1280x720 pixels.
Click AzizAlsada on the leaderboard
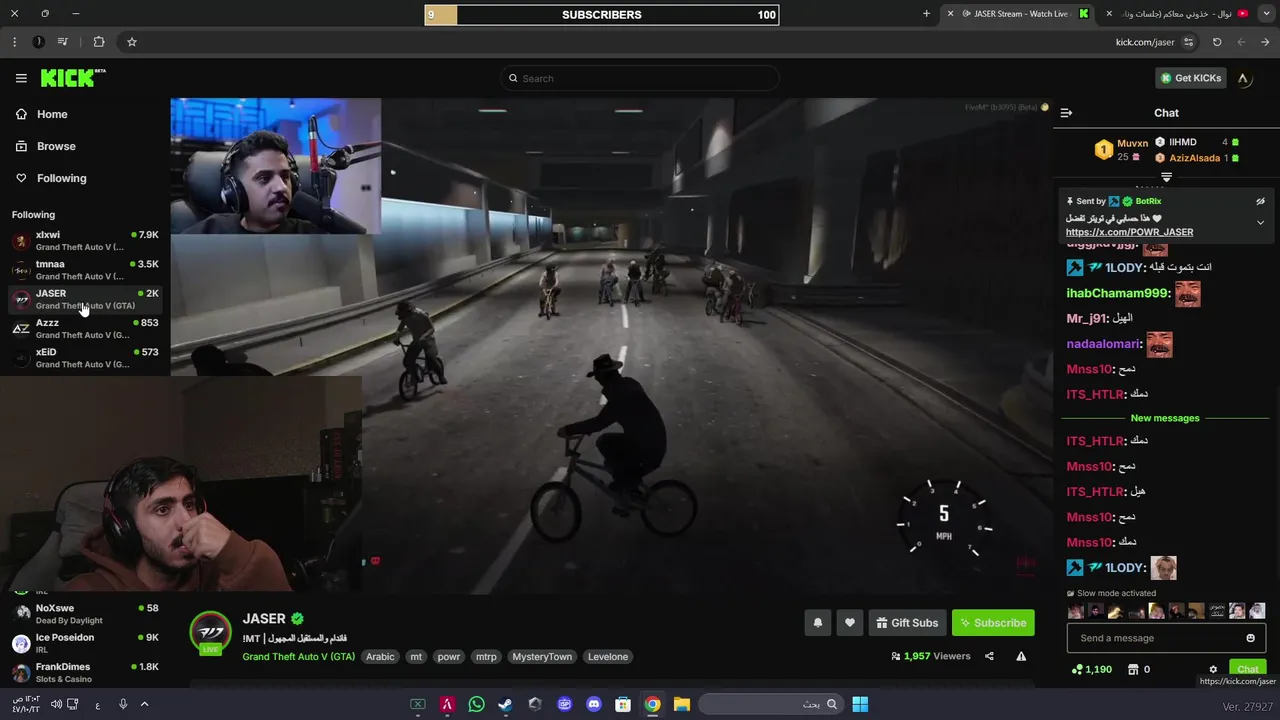pyautogui.click(x=1194, y=158)
